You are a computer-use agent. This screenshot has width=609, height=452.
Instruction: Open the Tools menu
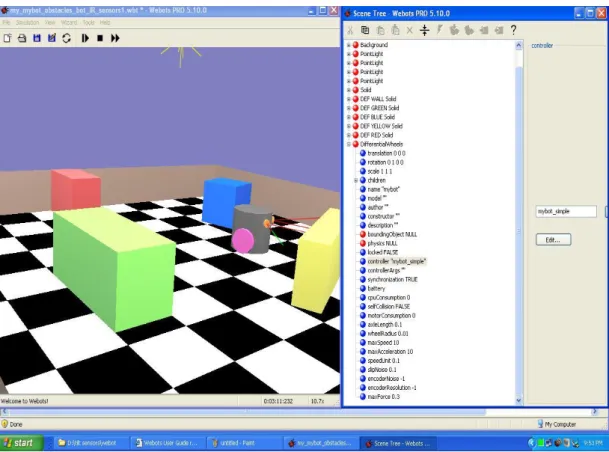[89, 23]
